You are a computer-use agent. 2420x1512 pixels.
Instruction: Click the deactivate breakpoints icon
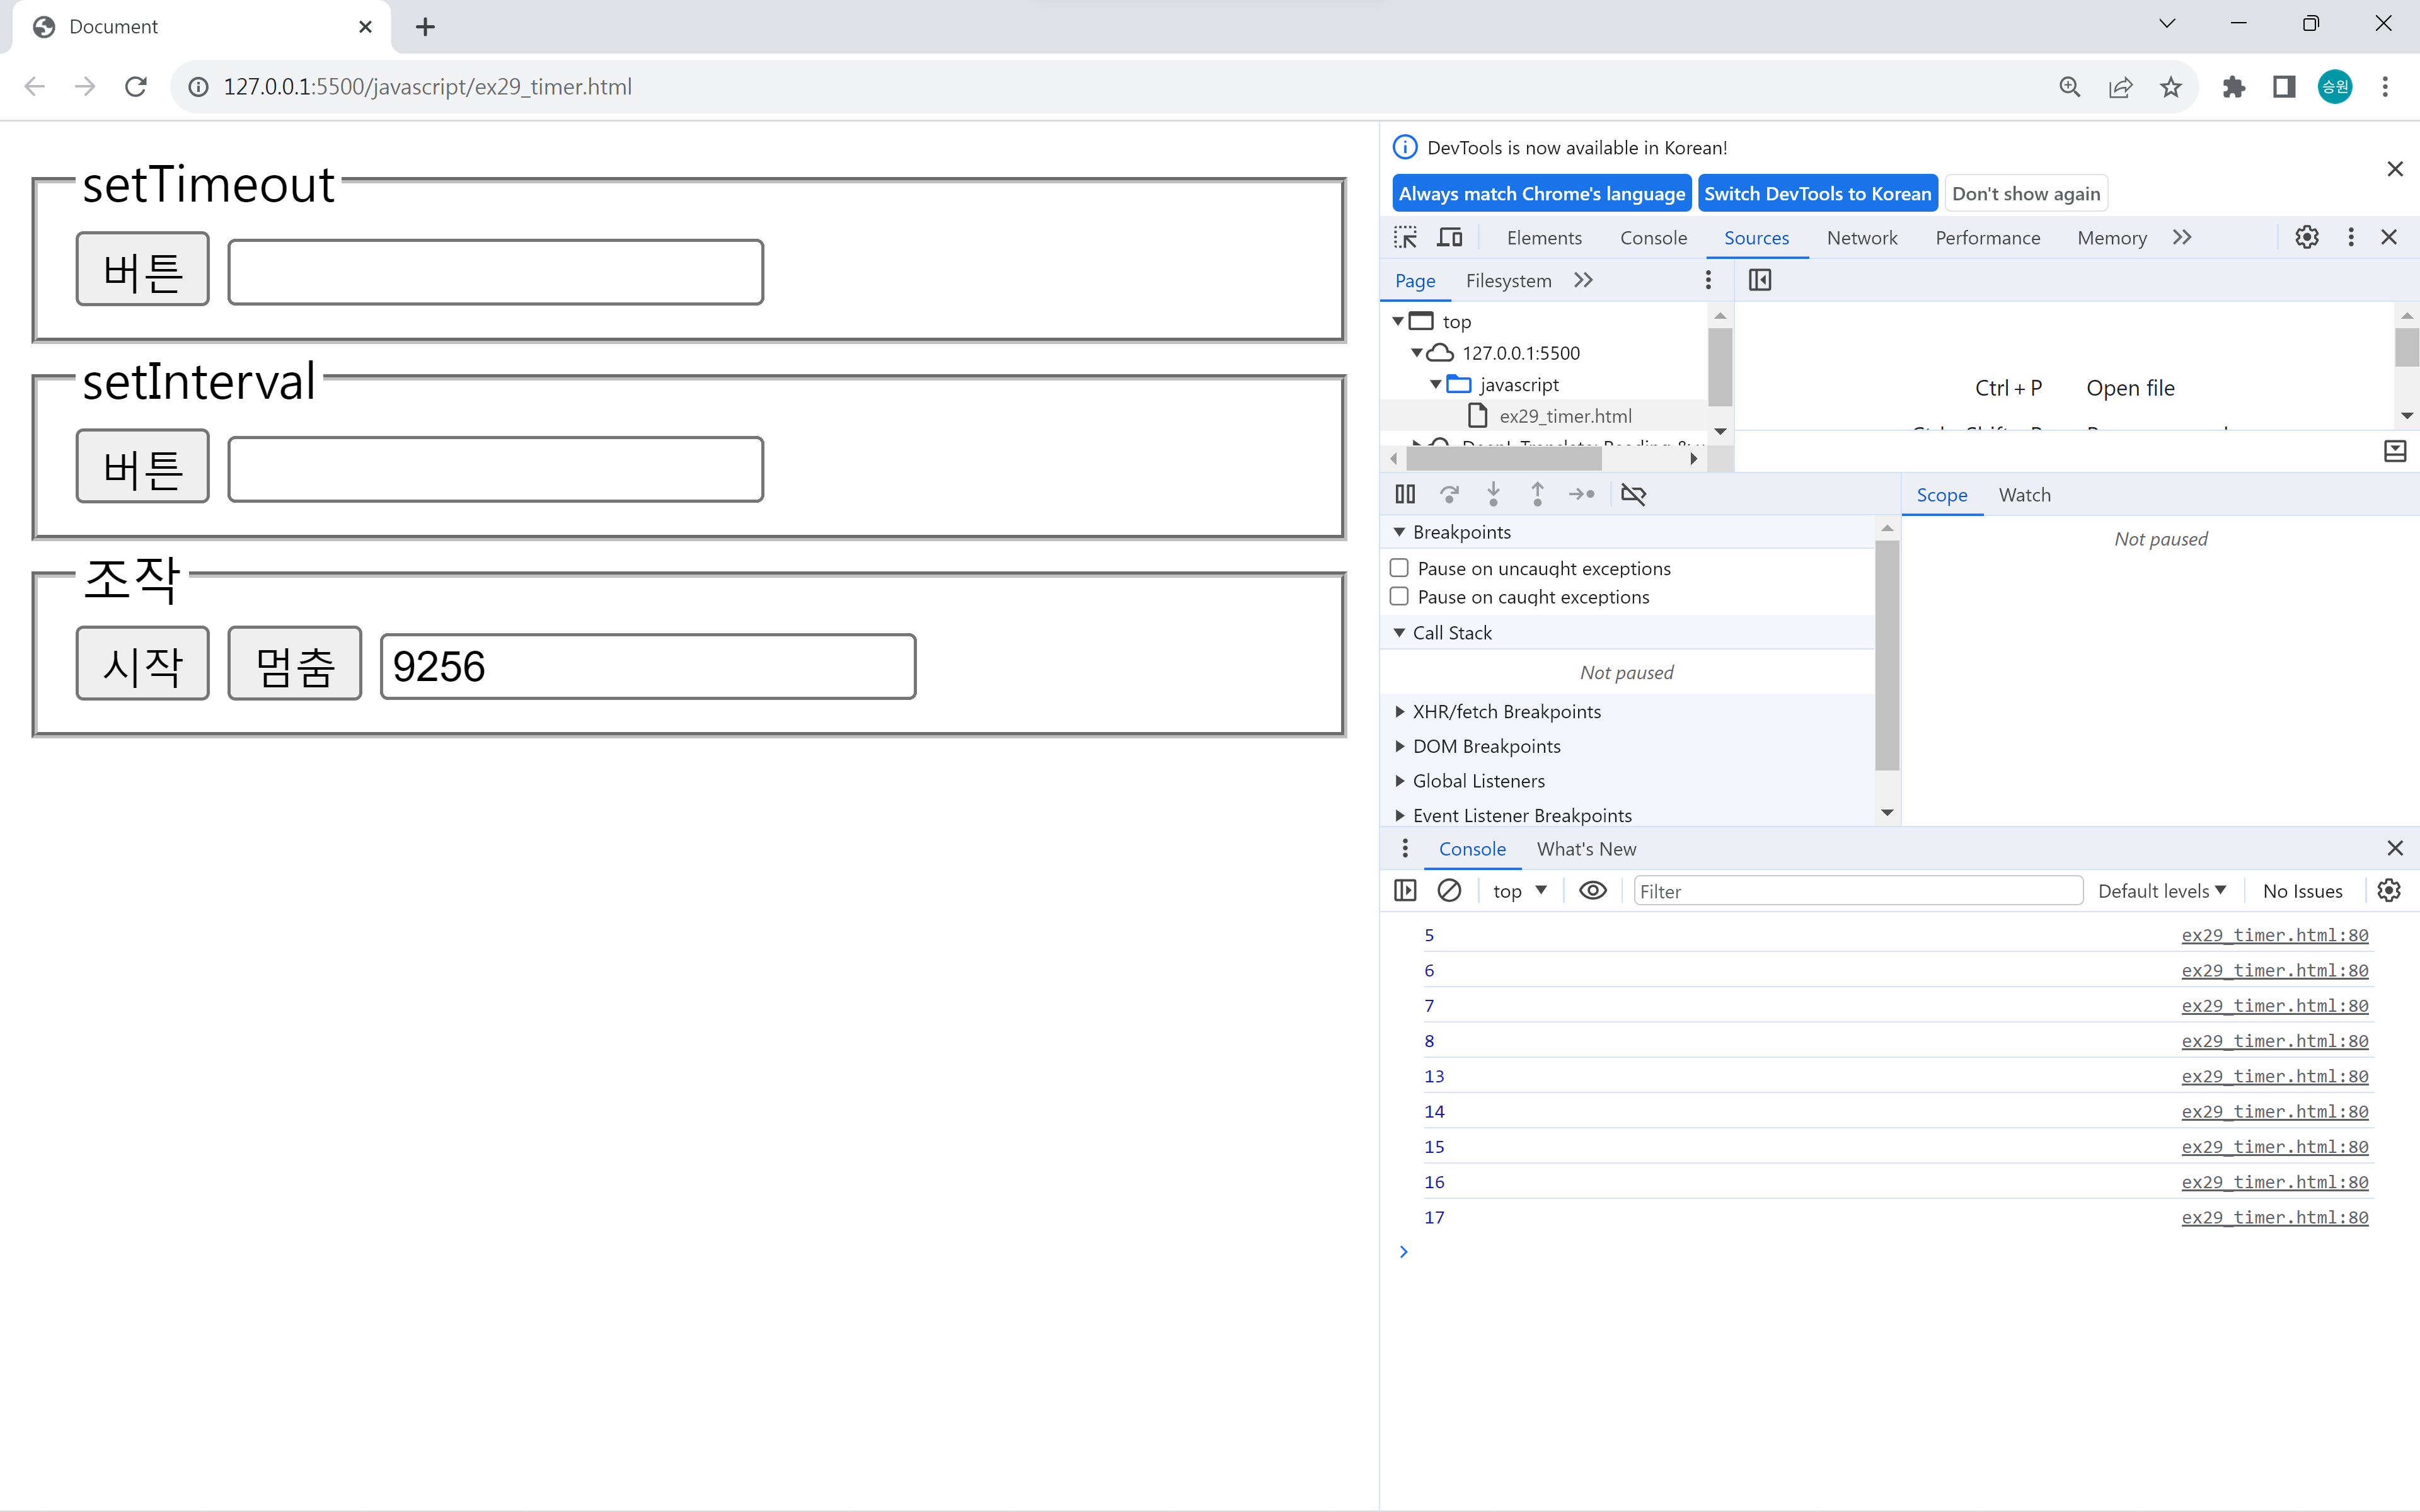1633,494
